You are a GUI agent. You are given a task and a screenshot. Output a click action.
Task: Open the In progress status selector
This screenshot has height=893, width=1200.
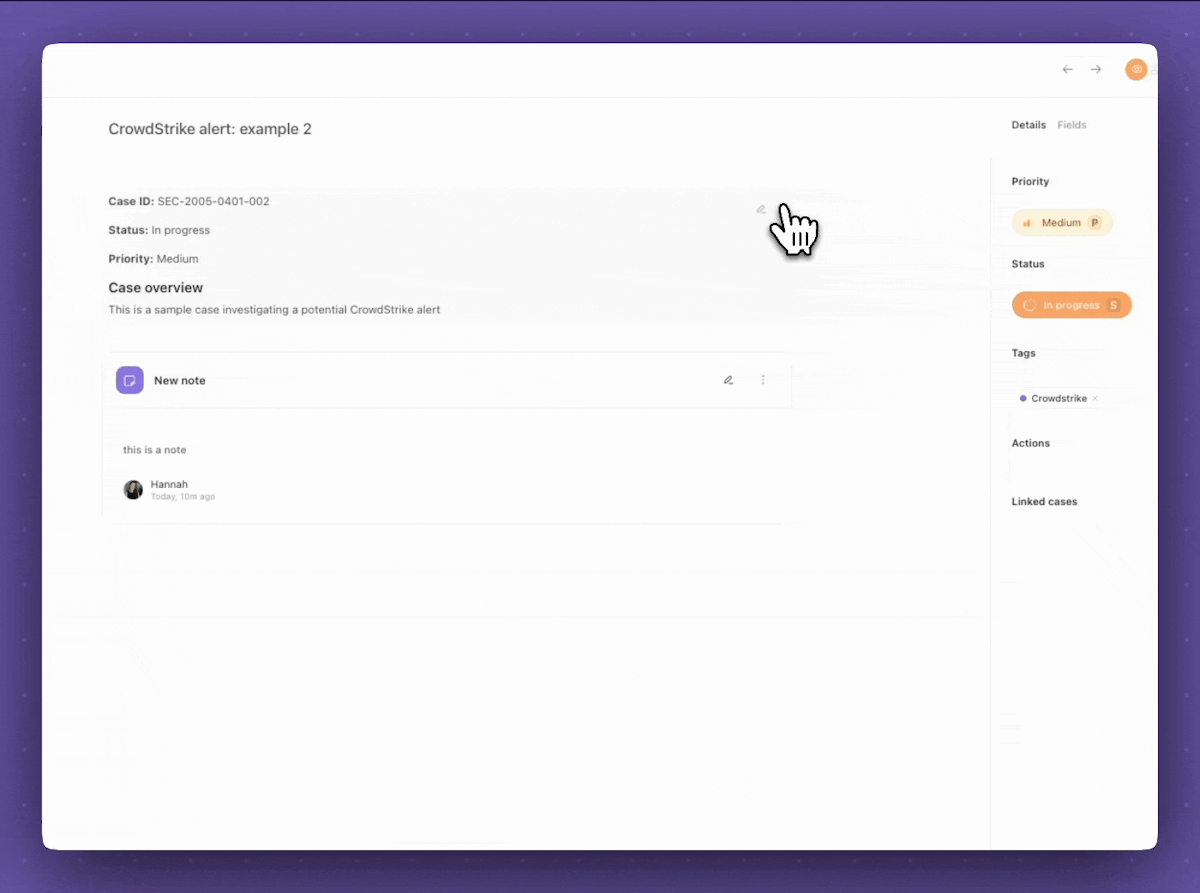1071,305
